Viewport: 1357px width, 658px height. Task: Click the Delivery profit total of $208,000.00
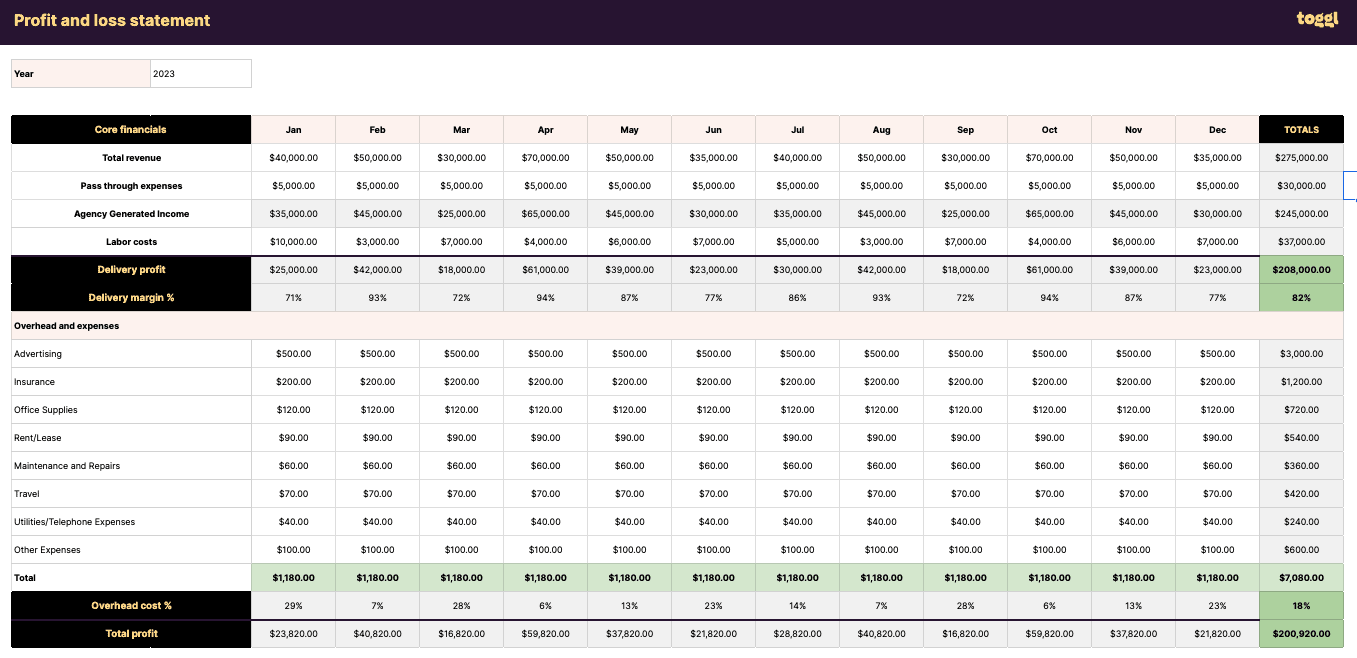(1301, 270)
